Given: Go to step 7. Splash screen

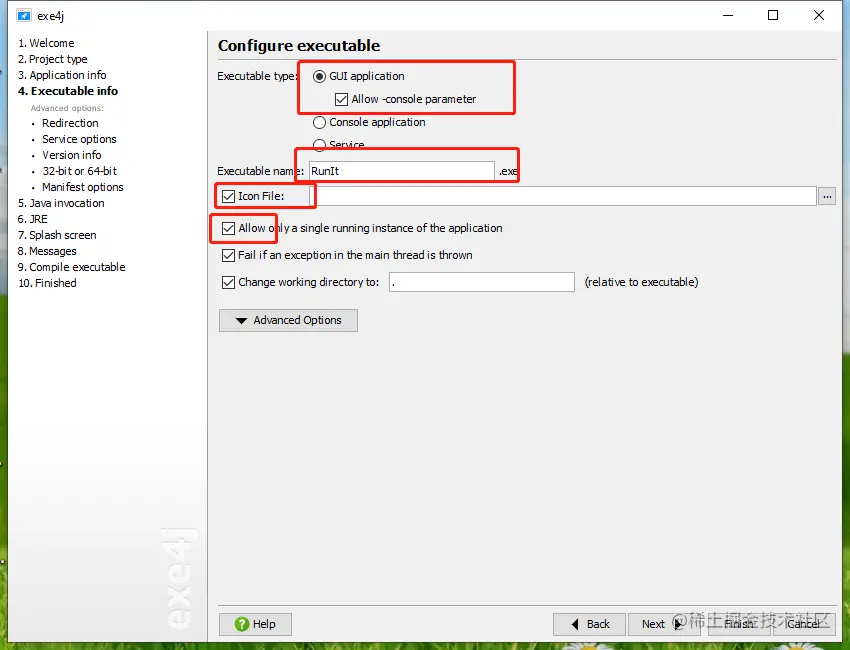Looking at the screenshot, I should [57, 235].
